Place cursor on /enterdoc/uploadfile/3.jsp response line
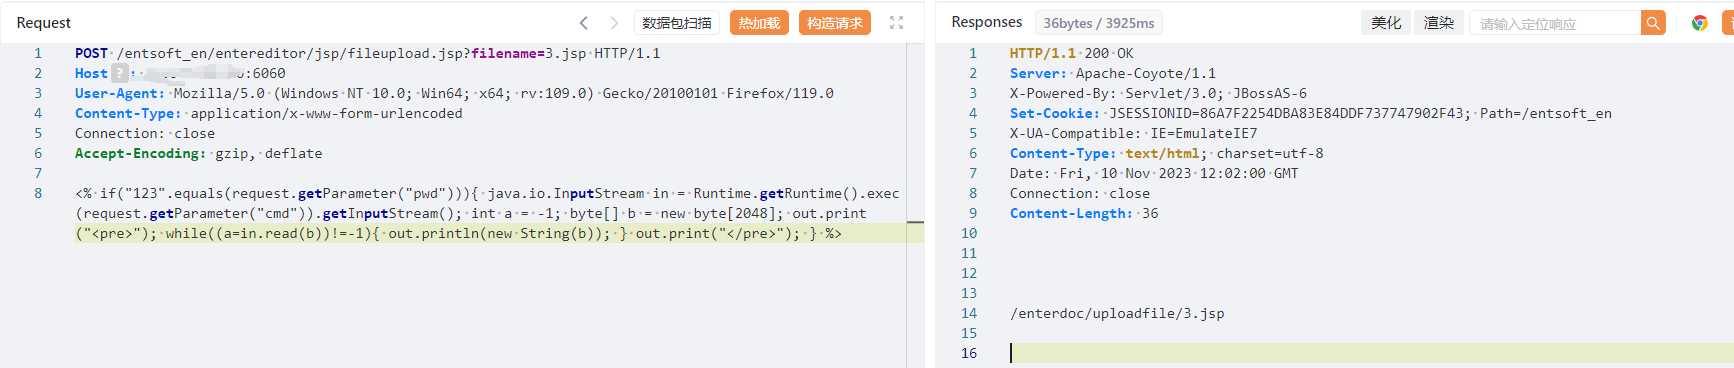Screen dimensions: 1734x368 (1117, 313)
